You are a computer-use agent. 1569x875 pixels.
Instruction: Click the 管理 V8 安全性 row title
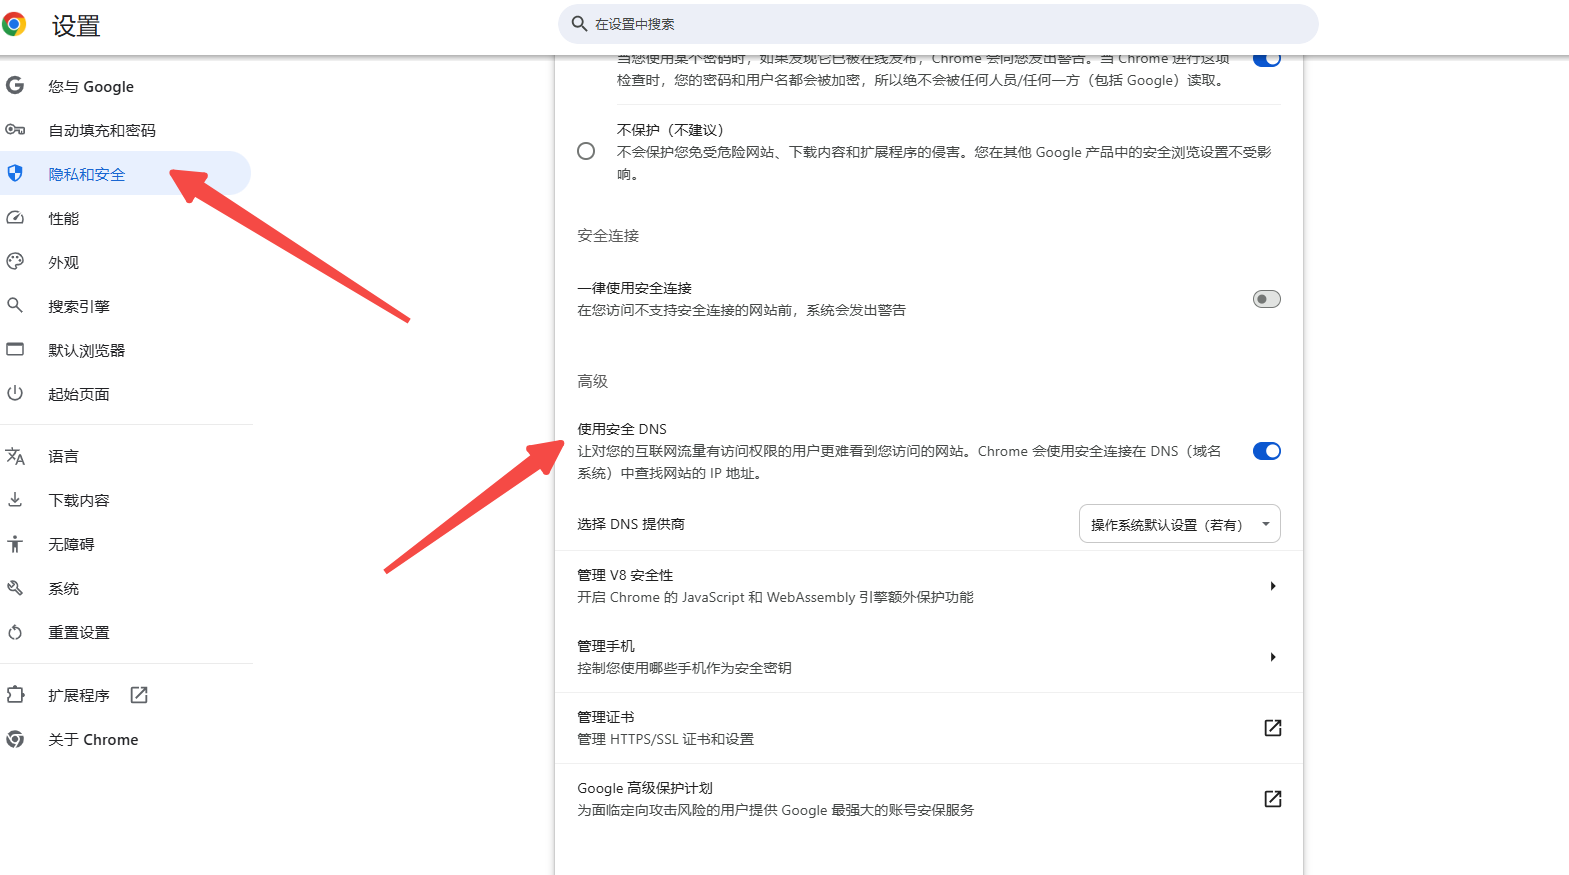pos(625,575)
